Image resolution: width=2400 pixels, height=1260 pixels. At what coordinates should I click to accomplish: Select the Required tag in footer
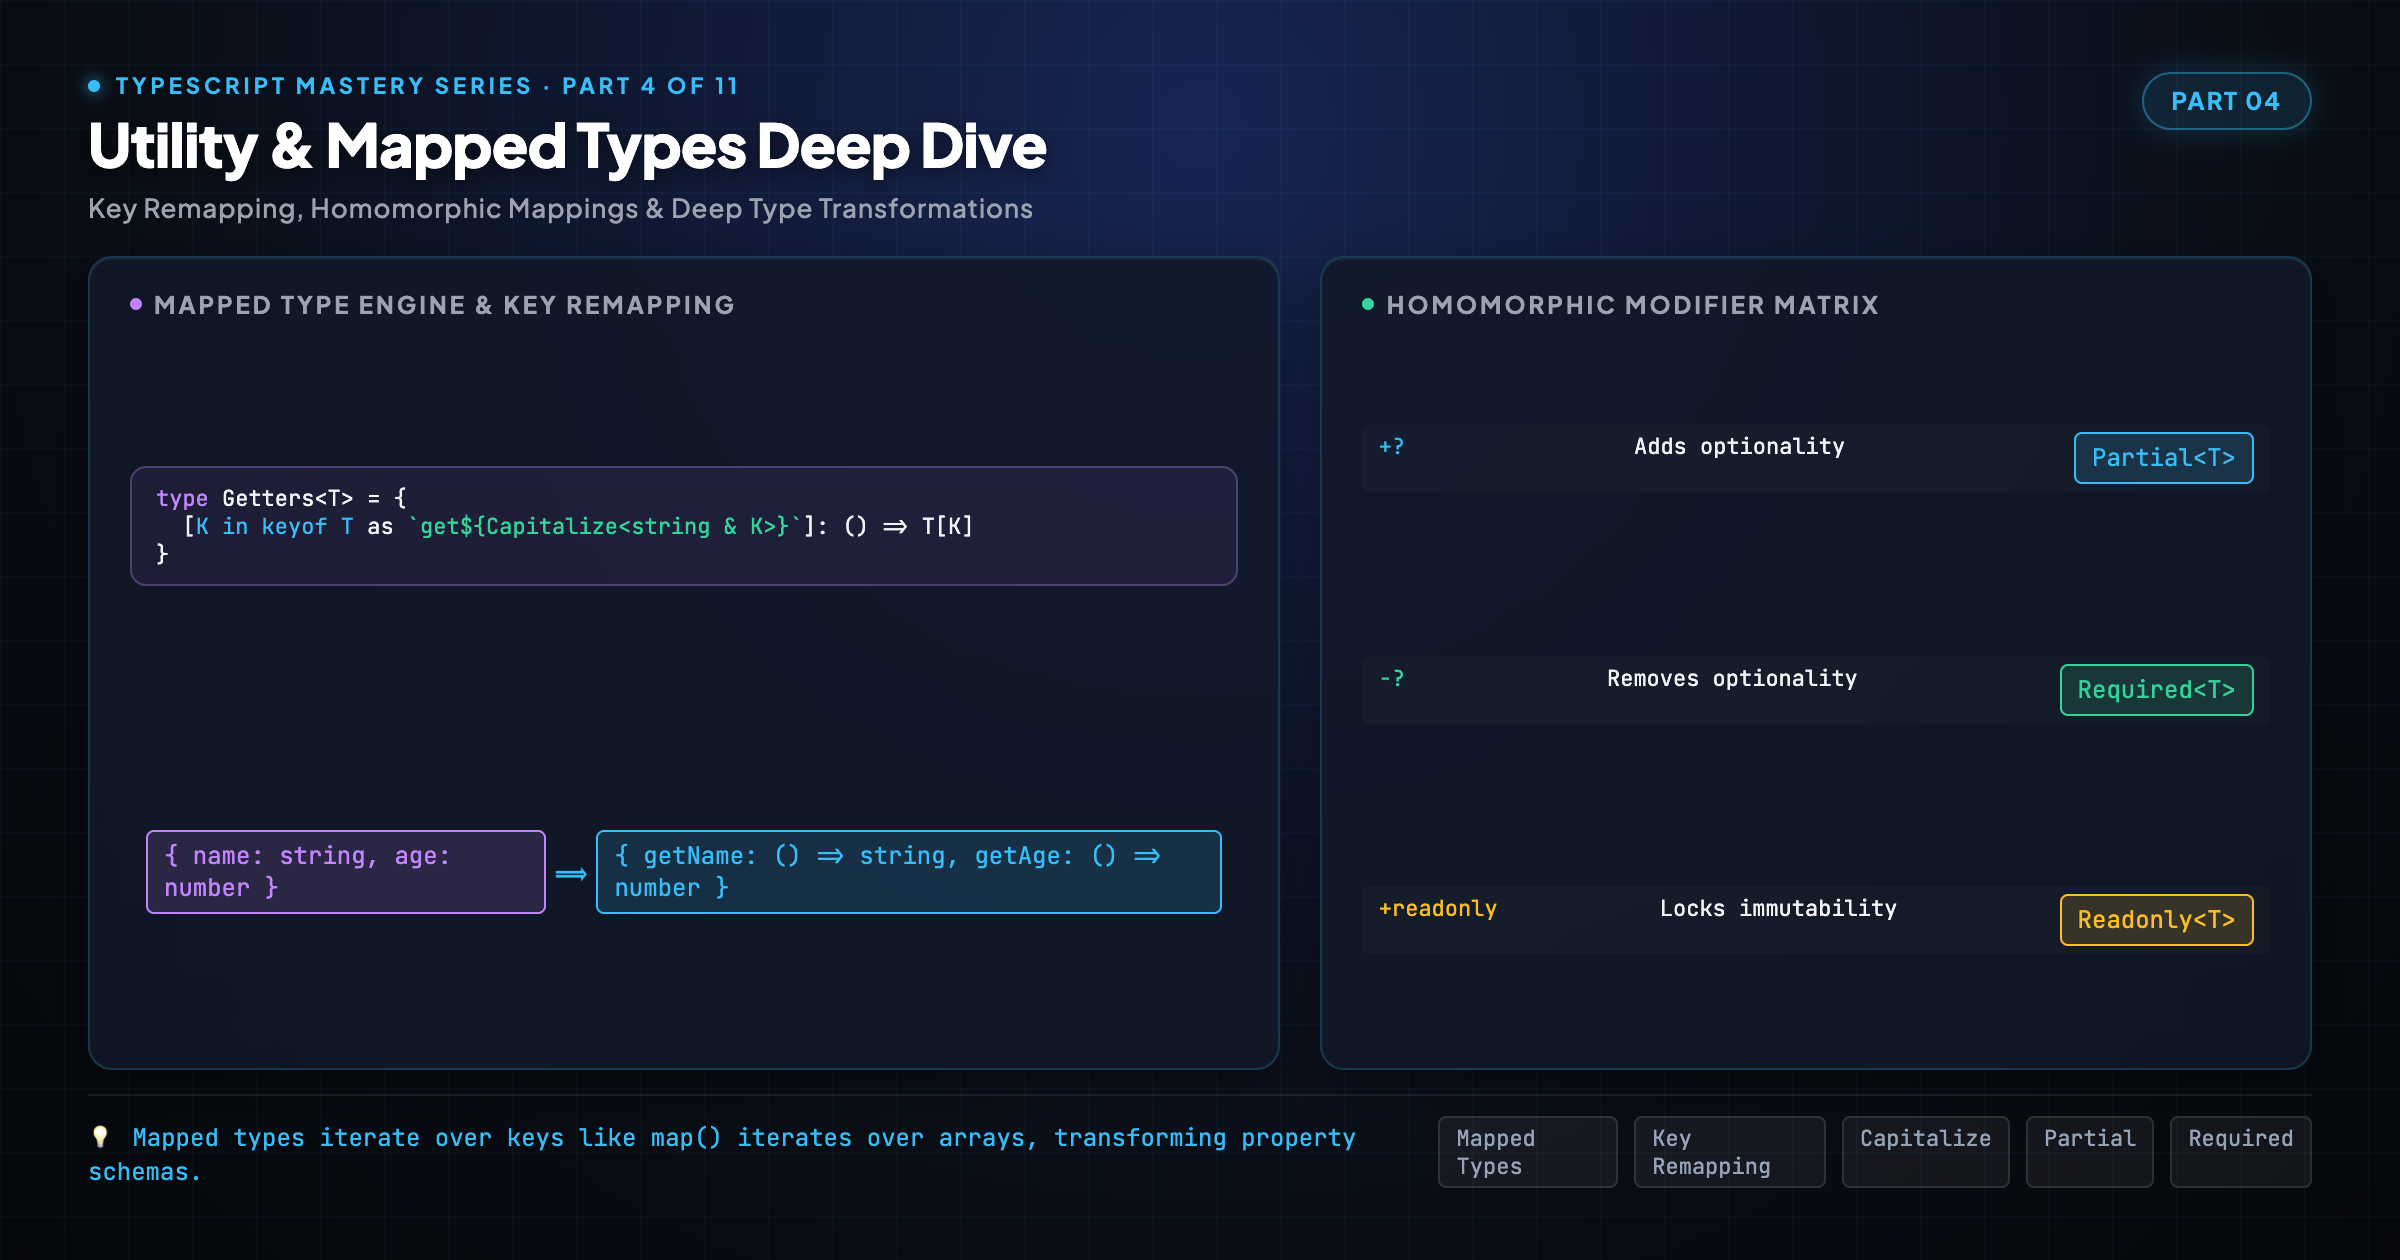click(x=2240, y=1152)
